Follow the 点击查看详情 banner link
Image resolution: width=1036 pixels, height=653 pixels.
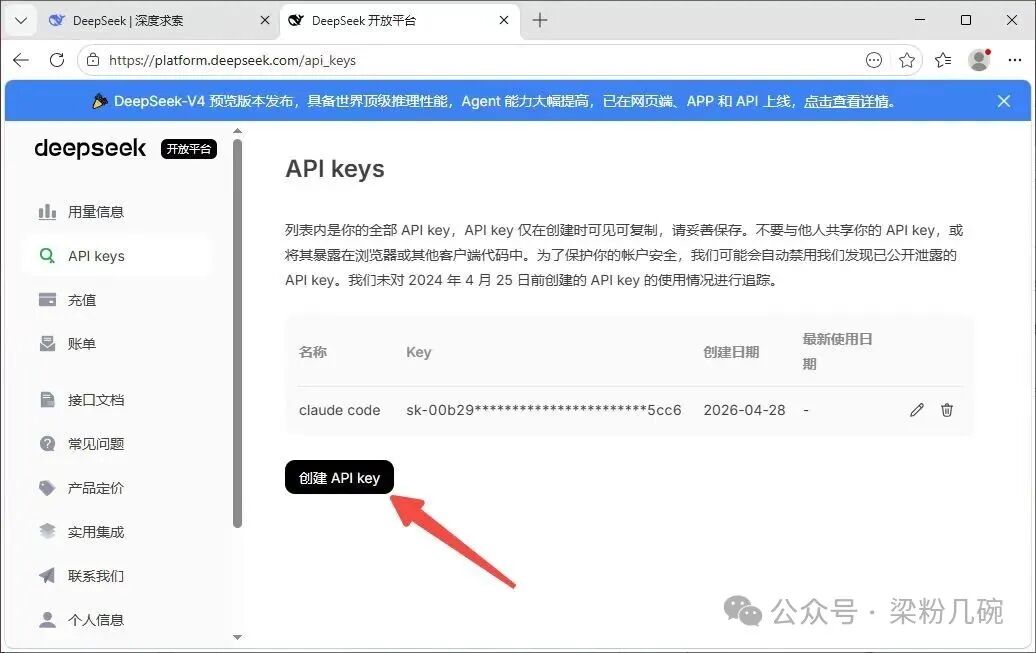tap(846, 101)
